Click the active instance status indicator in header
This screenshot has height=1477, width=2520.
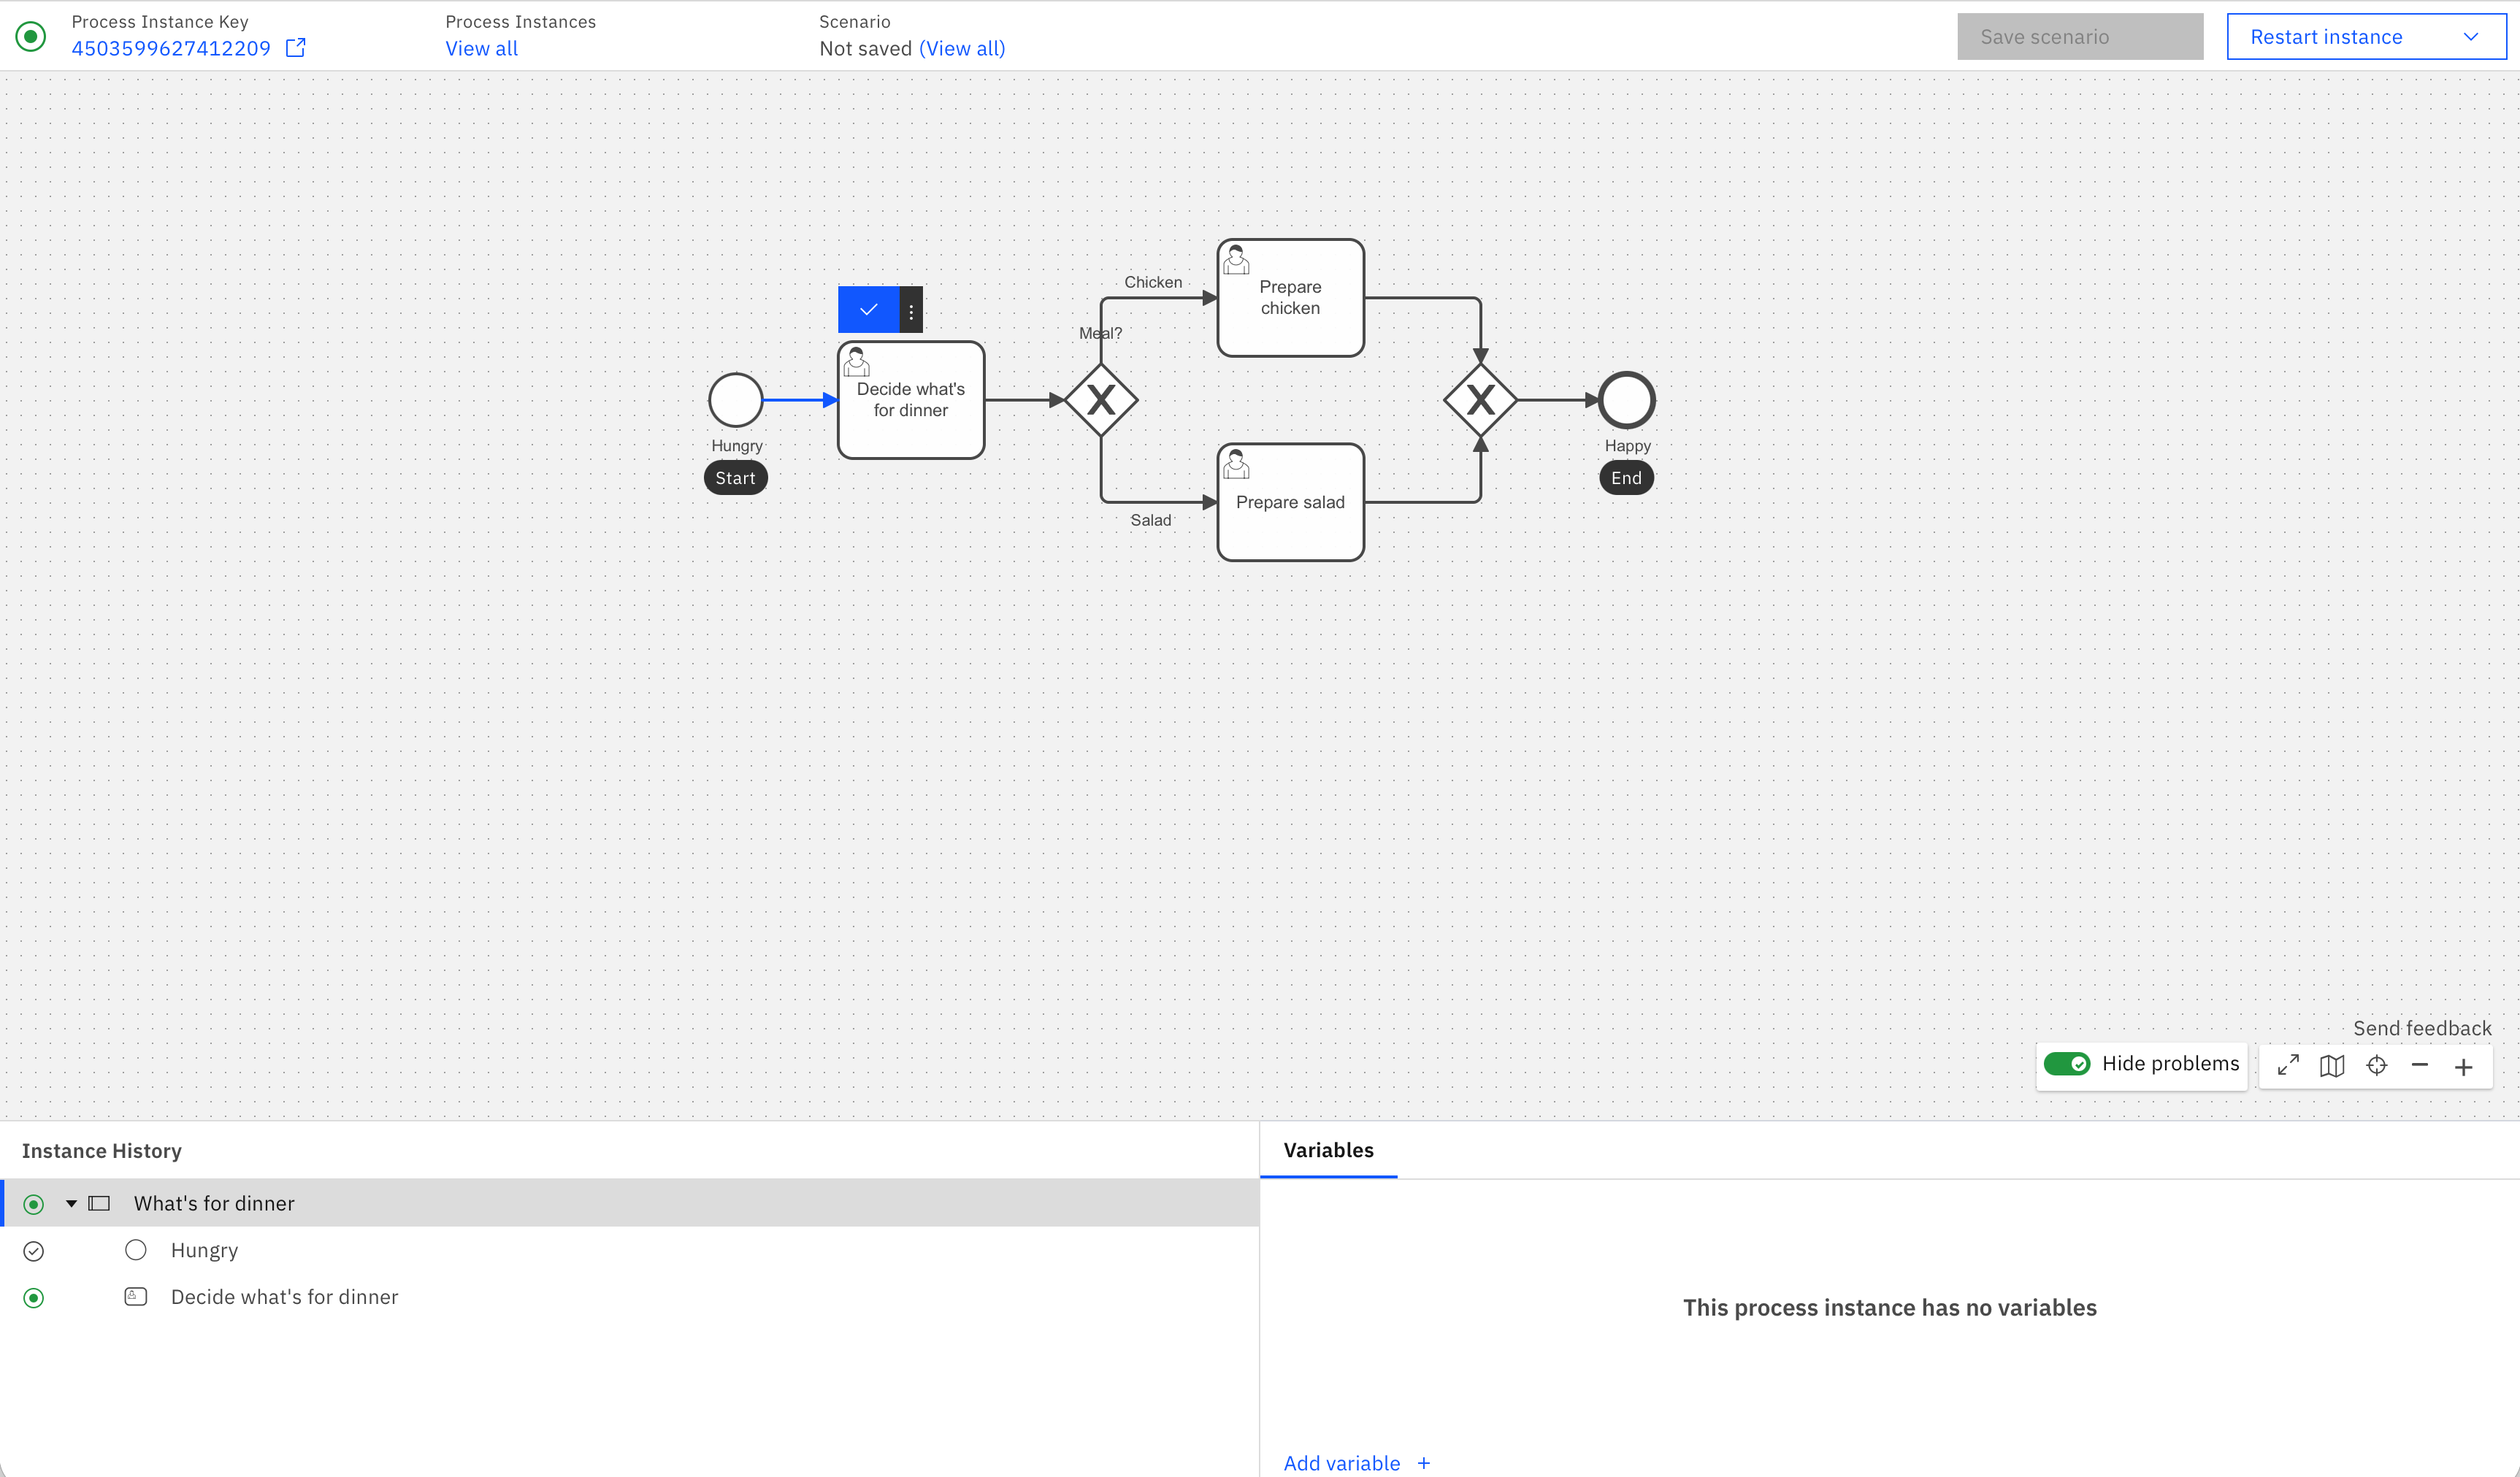(31, 37)
